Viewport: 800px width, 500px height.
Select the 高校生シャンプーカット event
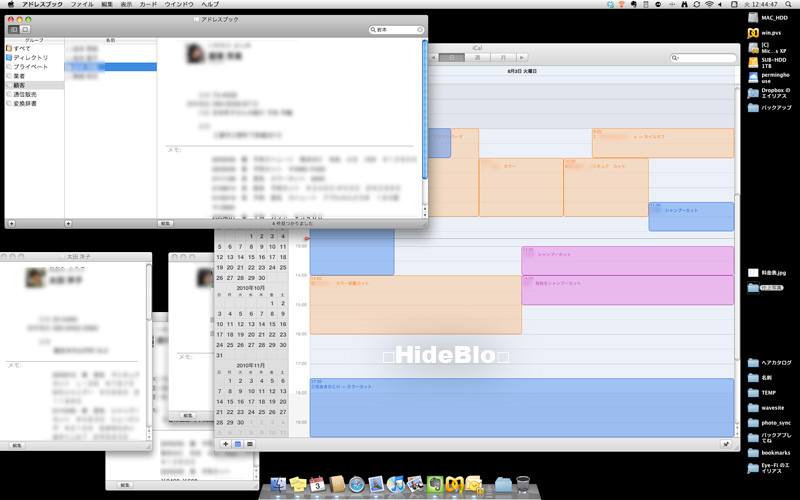coord(628,290)
